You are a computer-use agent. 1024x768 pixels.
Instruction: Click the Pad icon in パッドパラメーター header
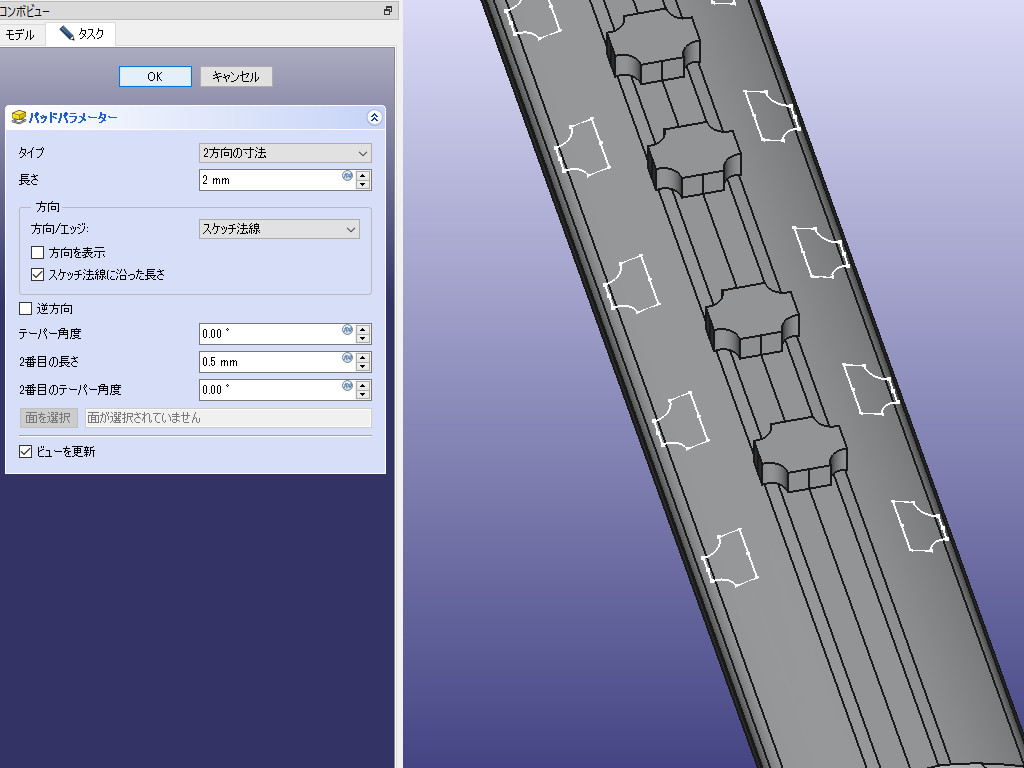point(19,118)
